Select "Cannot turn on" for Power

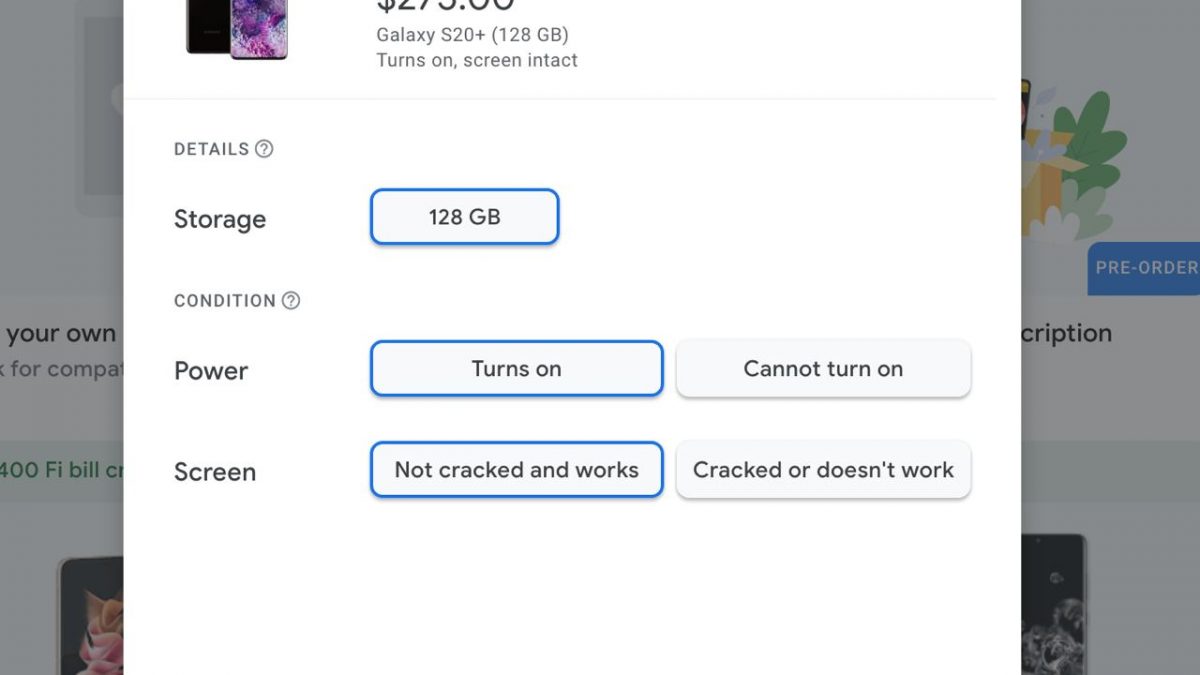pyautogui.click(x=823, y=369)
